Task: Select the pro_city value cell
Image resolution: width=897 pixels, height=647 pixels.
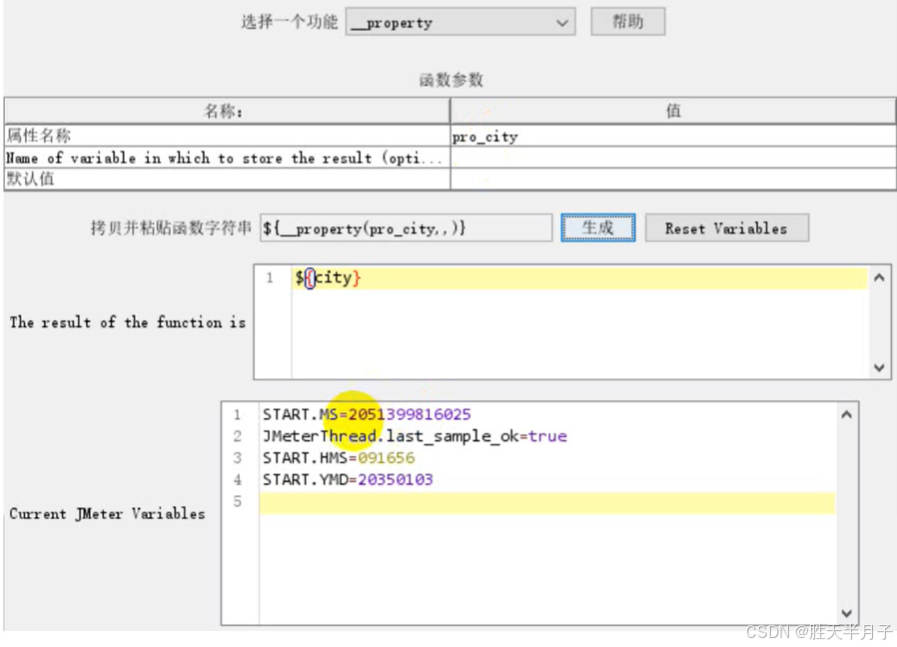Action: [673, 136]
